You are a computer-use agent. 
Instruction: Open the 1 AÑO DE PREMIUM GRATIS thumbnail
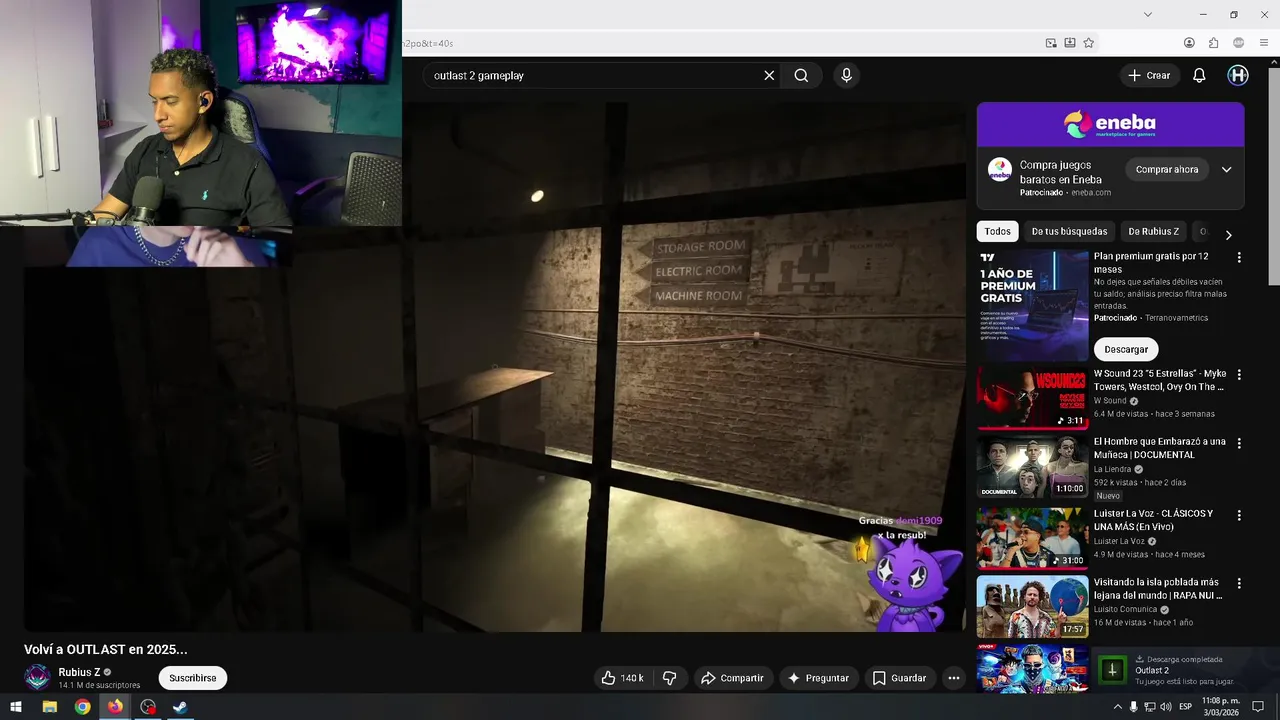point(1032,305)
